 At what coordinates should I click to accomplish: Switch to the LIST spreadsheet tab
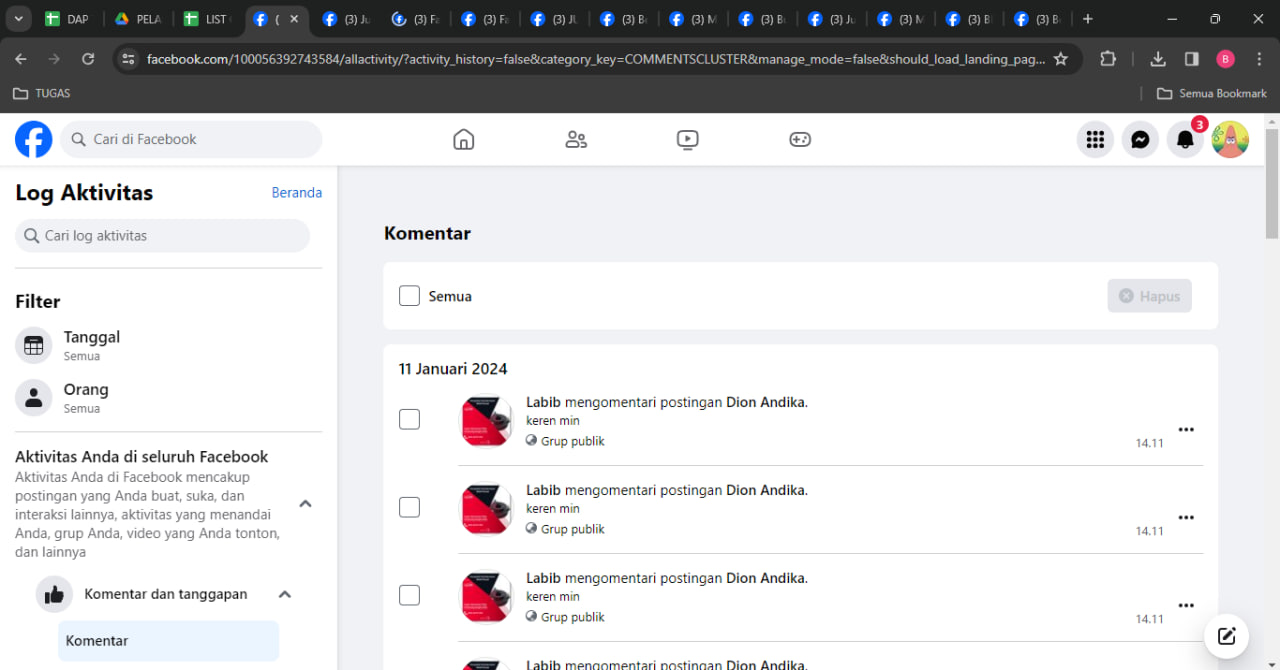coord(207,19)
